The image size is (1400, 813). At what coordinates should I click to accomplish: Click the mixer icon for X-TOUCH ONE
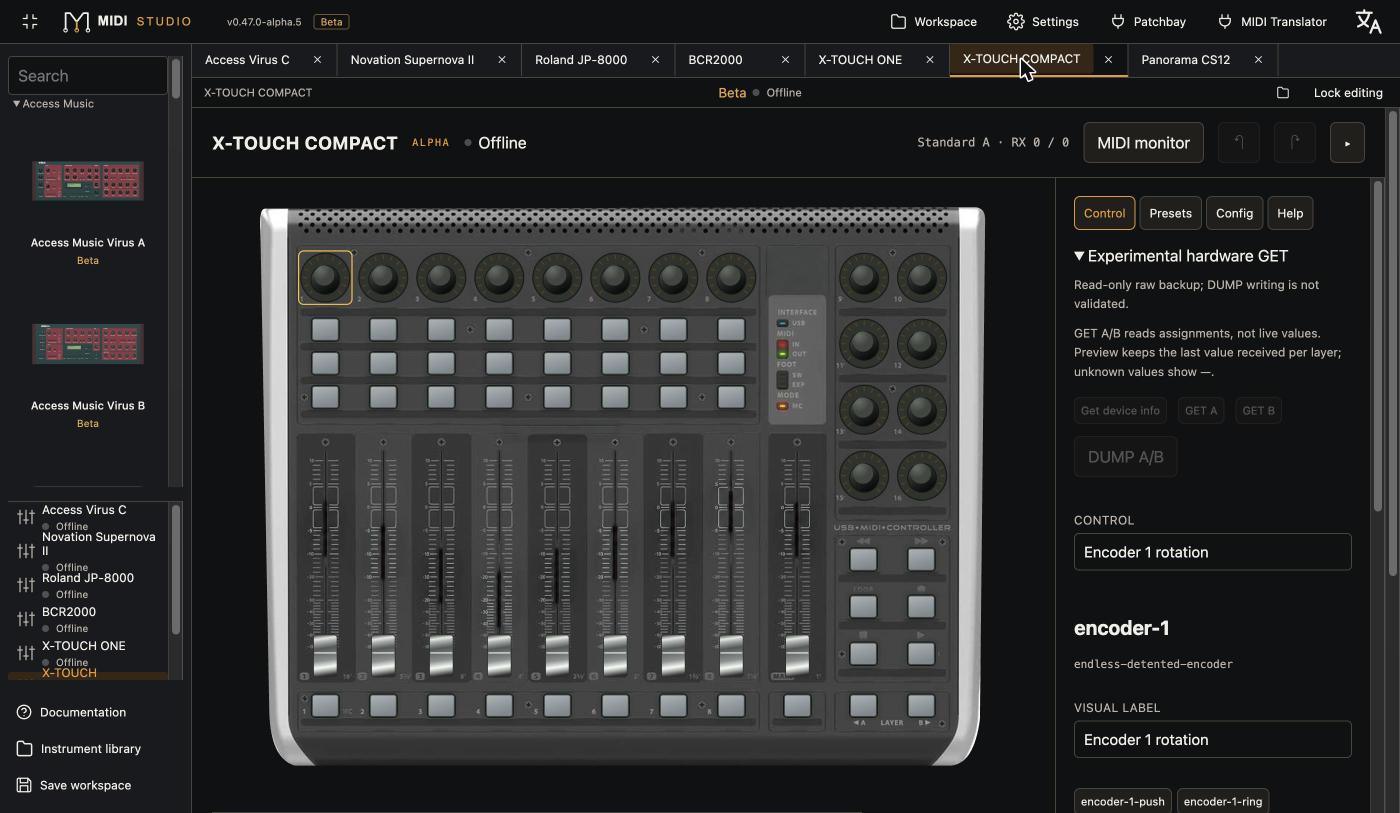[x=26, y=653]
